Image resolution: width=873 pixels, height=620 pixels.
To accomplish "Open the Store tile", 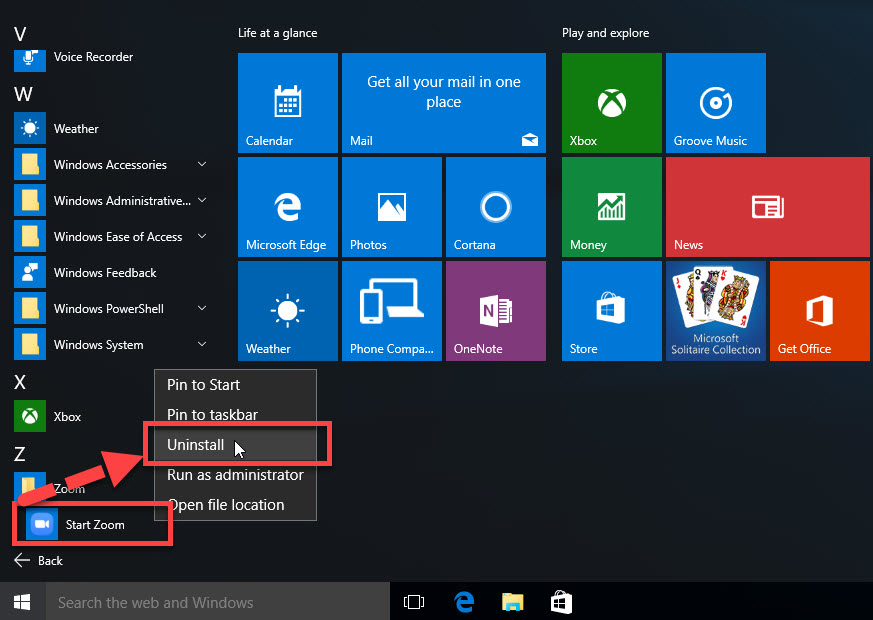I will tap(611, 311).
